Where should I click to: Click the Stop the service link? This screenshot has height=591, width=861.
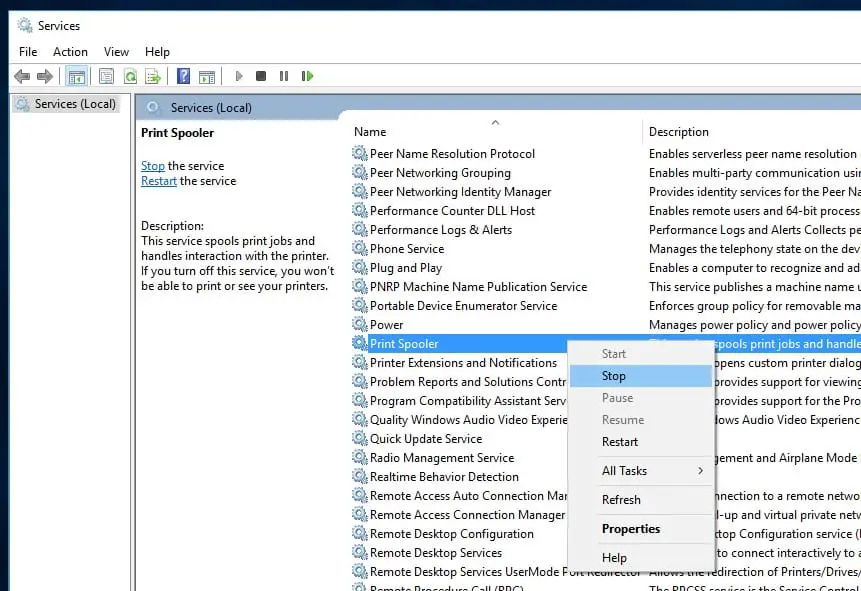click(x=153, y=166)
